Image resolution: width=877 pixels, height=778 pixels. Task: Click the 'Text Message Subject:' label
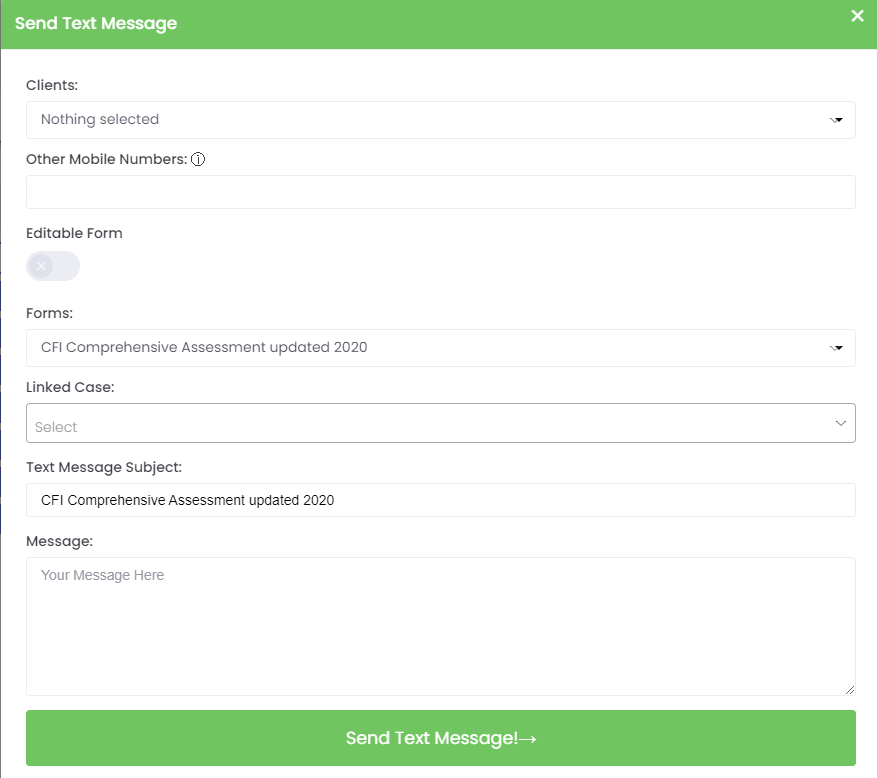[104, 467]
